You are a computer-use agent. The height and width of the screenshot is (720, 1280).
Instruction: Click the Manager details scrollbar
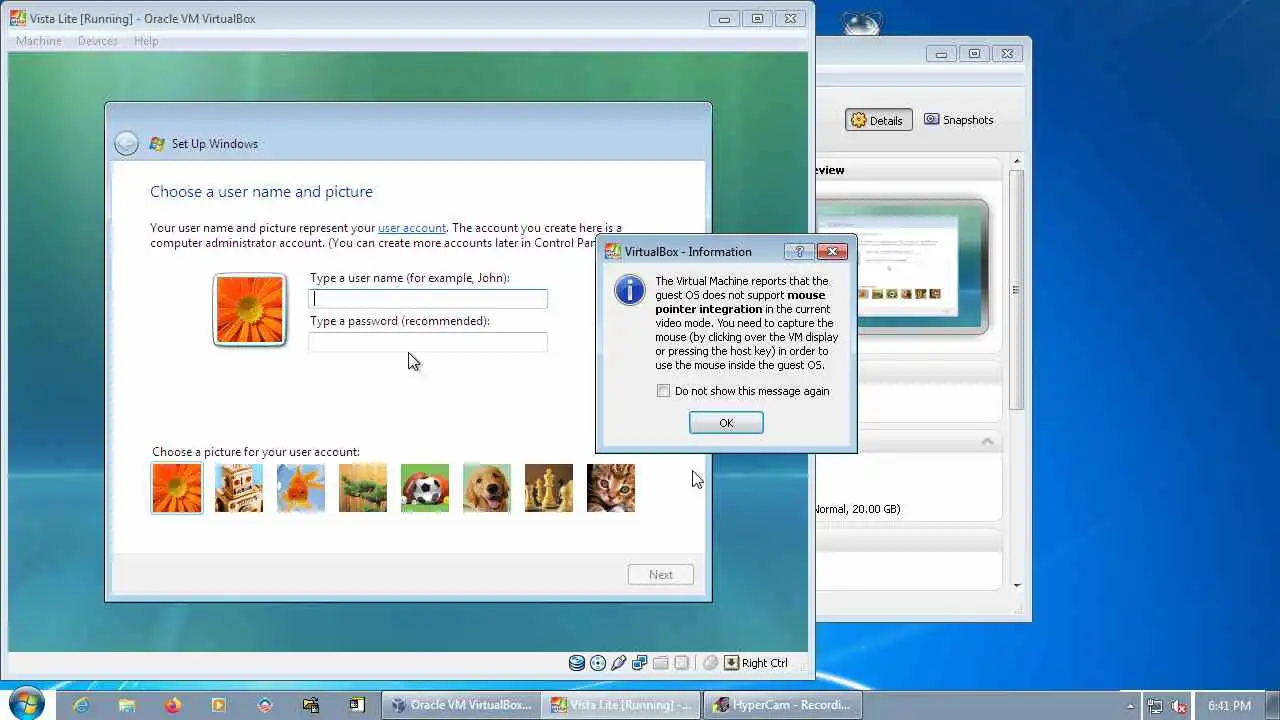coord(1016,290)
